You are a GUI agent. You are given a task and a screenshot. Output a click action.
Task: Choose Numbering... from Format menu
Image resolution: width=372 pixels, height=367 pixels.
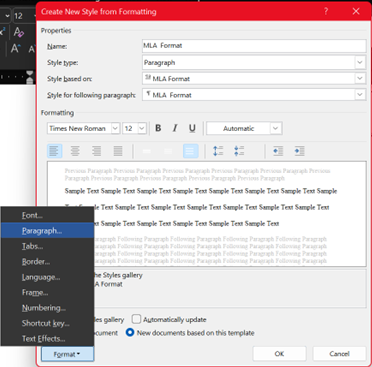(47, 308)
